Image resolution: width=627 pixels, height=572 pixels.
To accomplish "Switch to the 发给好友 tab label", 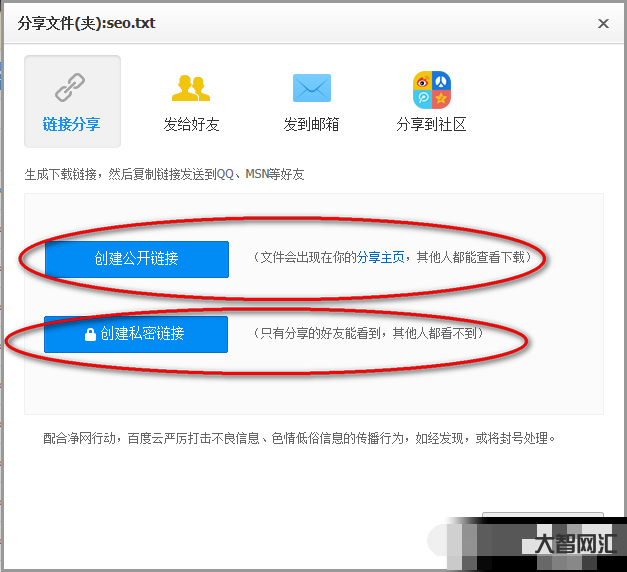I will tap(191, 125).
